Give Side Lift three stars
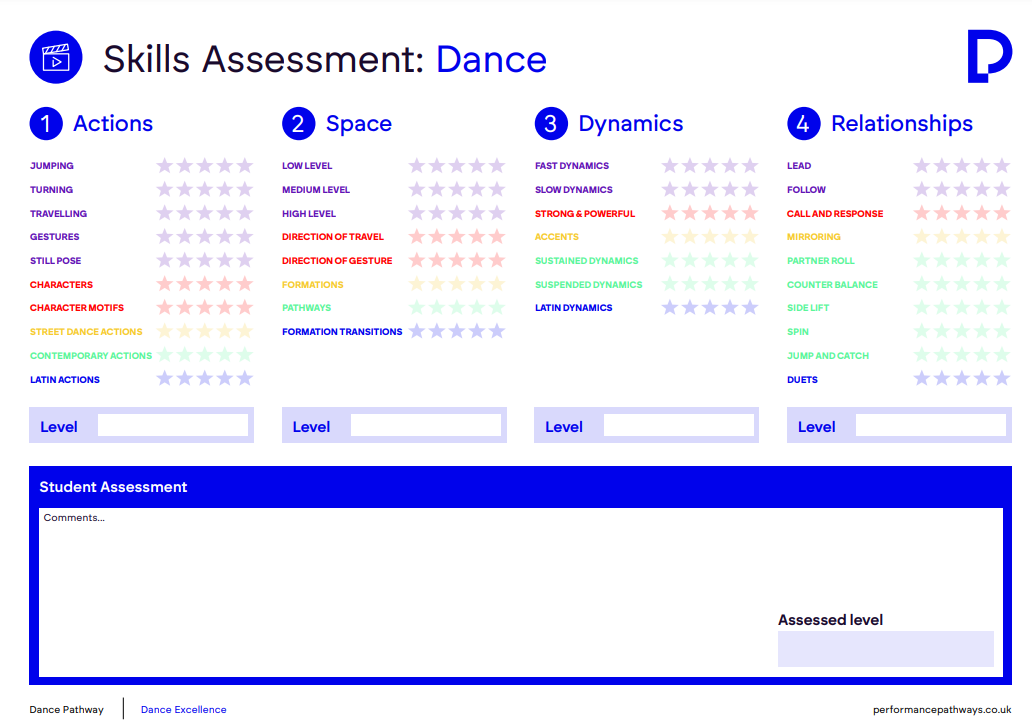The image size is (1032, 727). coord(962,307)
